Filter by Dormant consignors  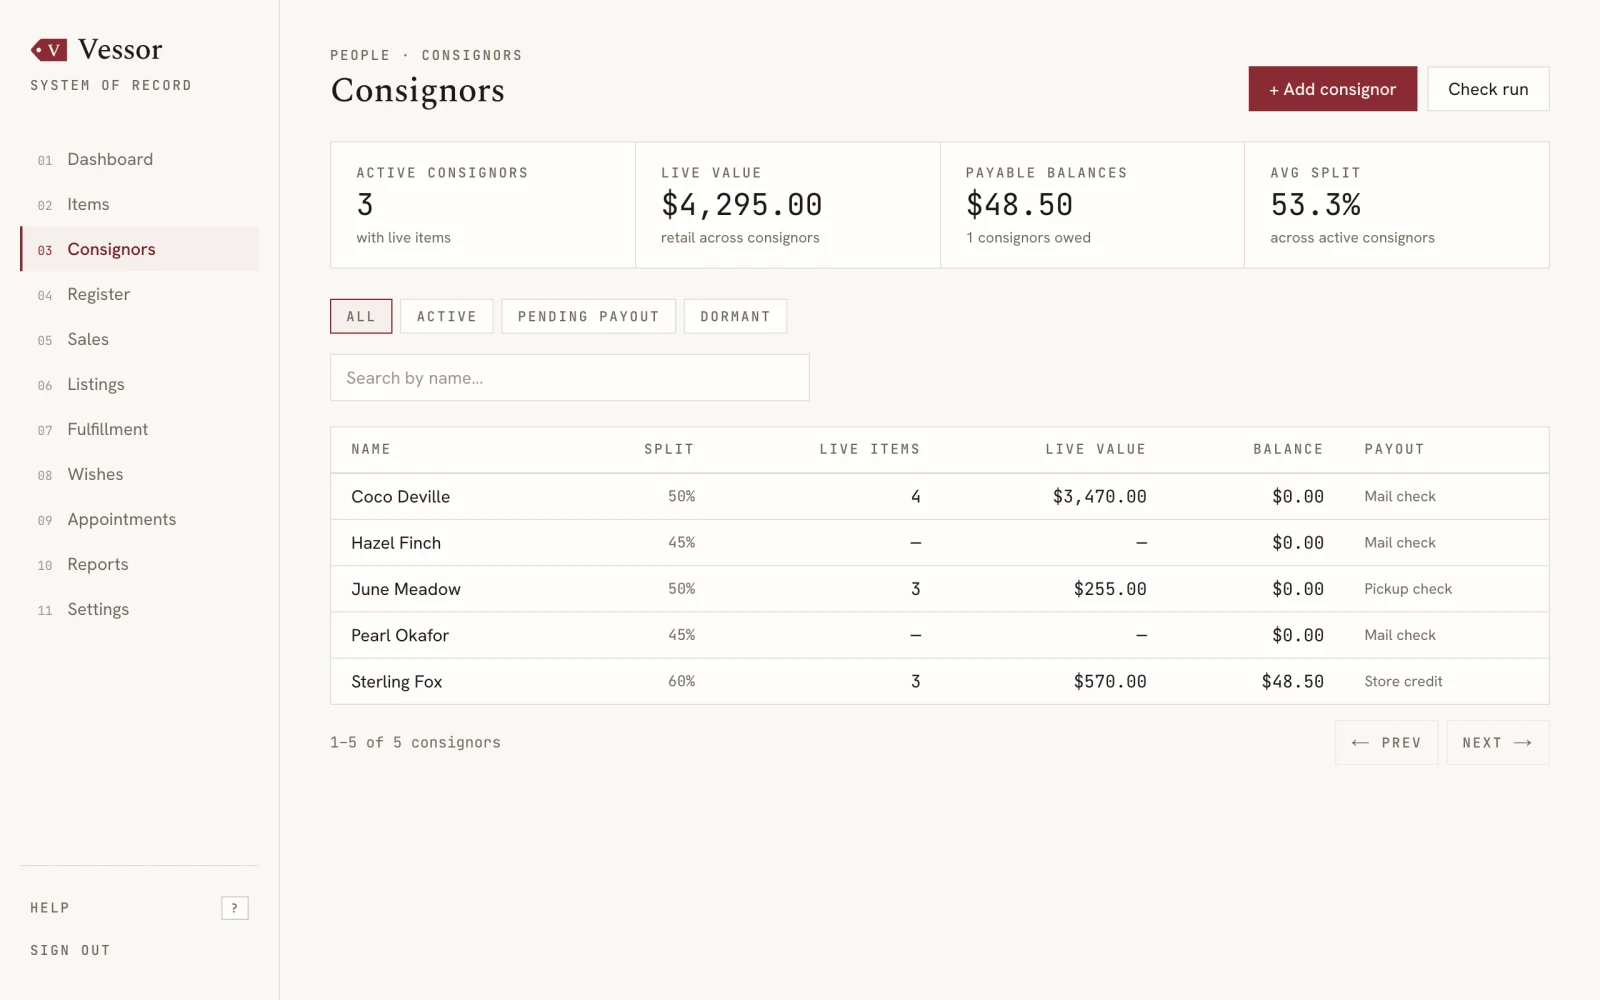(735, 316)
